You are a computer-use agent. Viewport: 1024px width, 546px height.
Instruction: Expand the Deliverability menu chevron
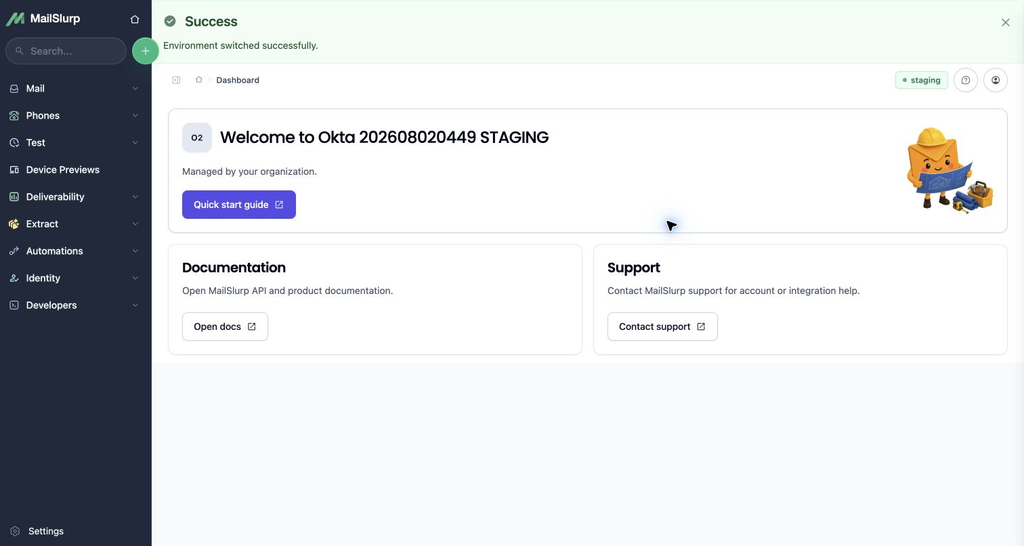click(x=135, y=197)
